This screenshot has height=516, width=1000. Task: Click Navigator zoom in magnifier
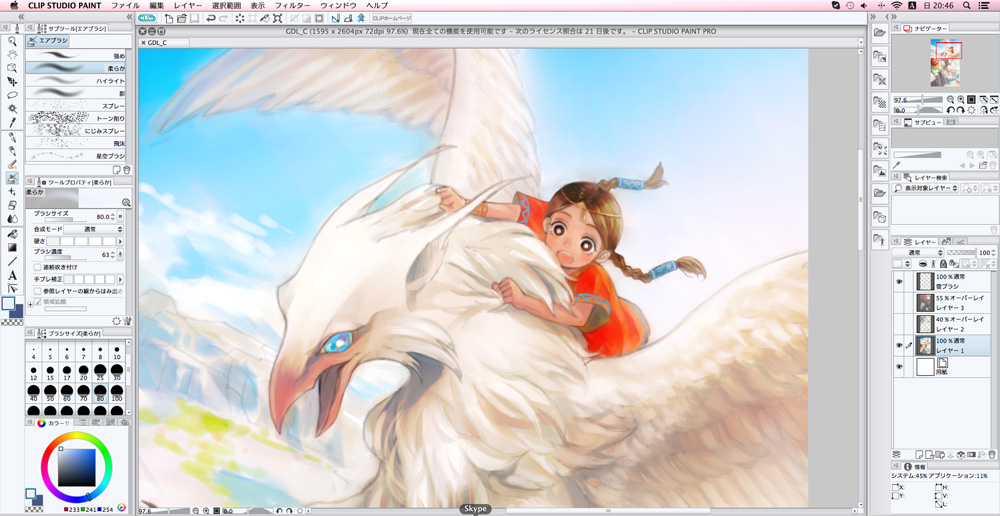[x=960, y=100]
